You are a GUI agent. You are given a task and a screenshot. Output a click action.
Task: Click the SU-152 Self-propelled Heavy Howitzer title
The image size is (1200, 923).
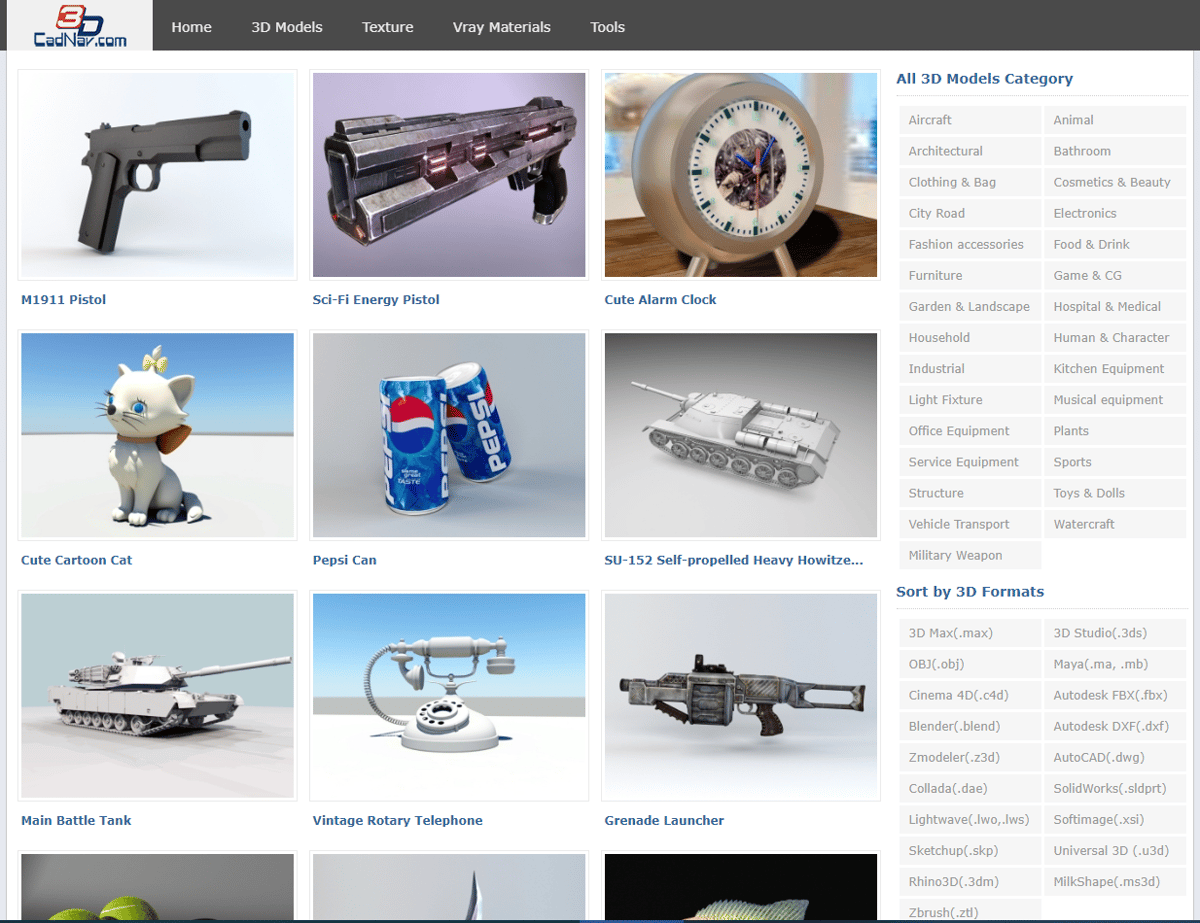coord(734,560)
